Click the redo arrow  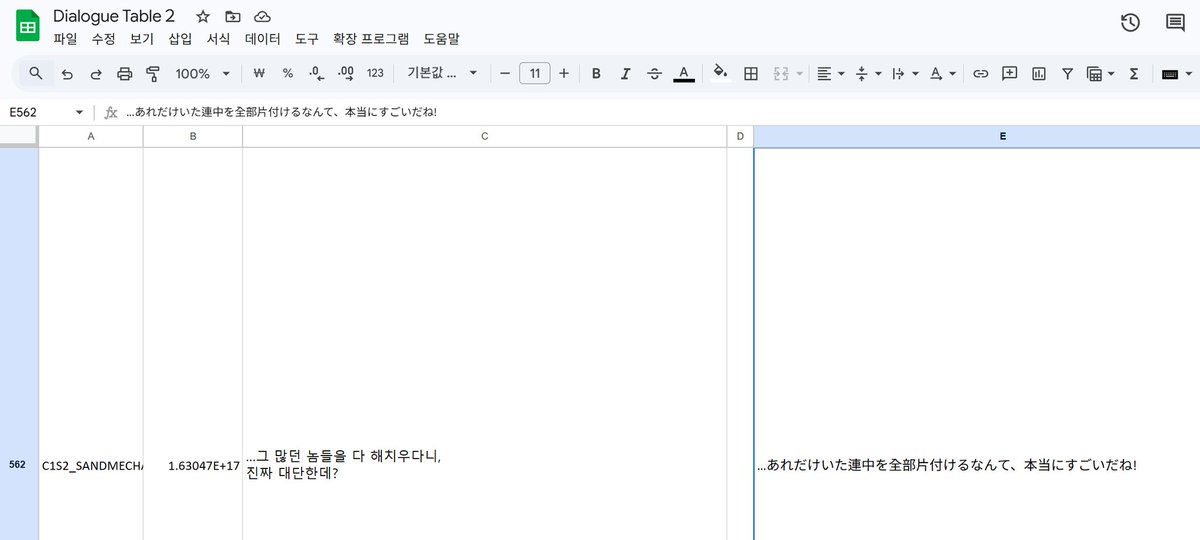click(96, 73)
